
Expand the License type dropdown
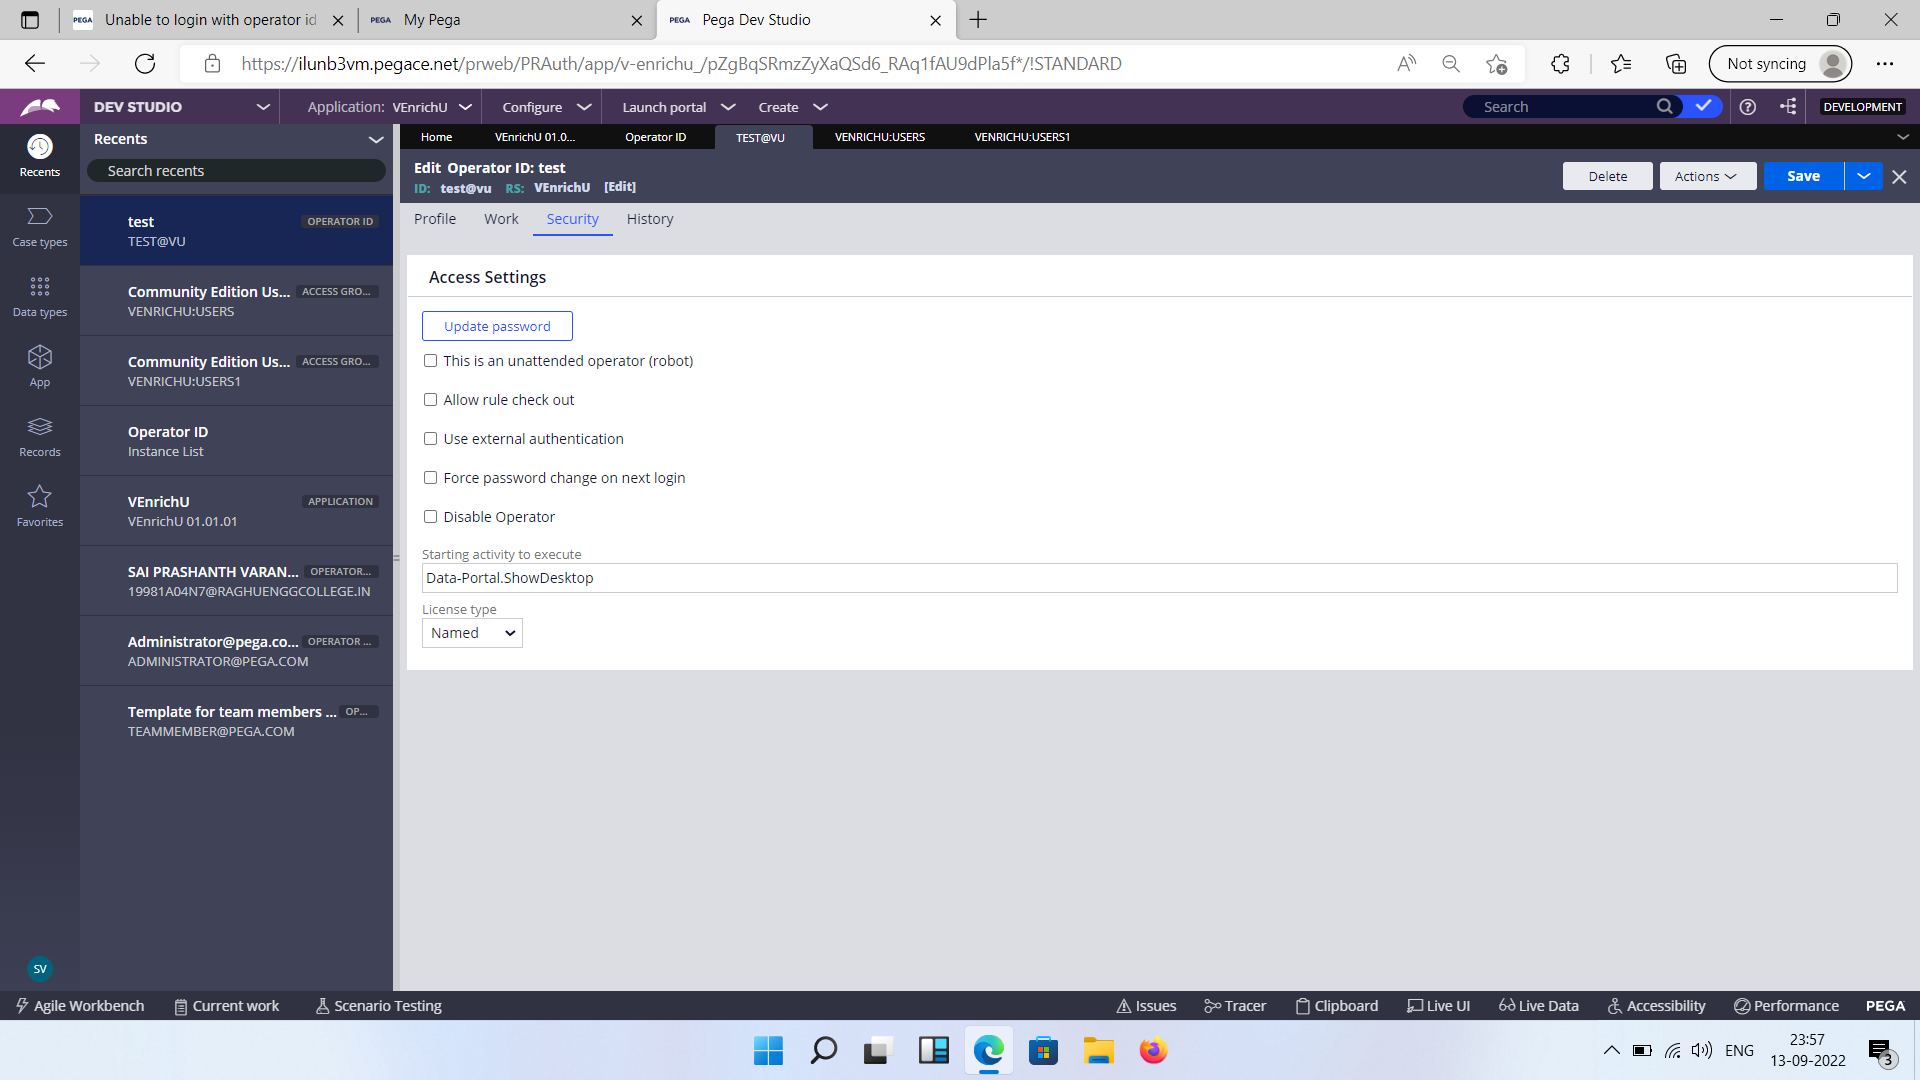(x=471, y=632)
